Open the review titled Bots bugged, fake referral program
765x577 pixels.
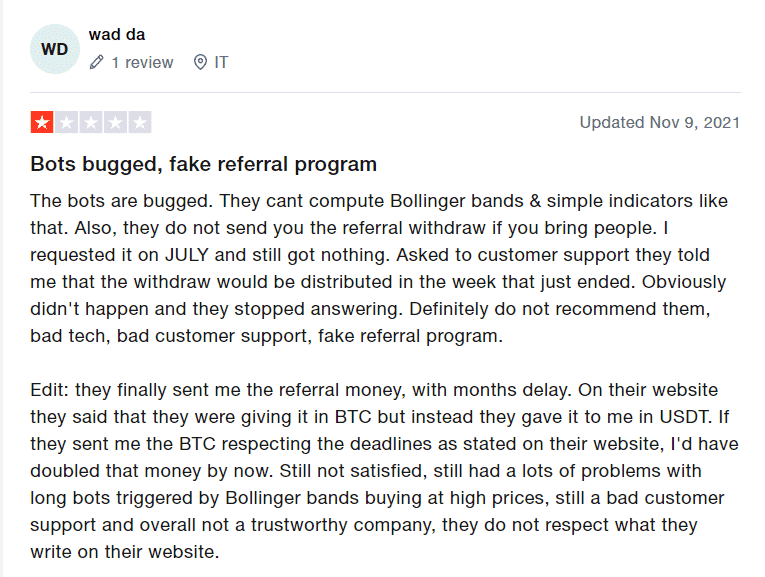(x=203, y=164)
